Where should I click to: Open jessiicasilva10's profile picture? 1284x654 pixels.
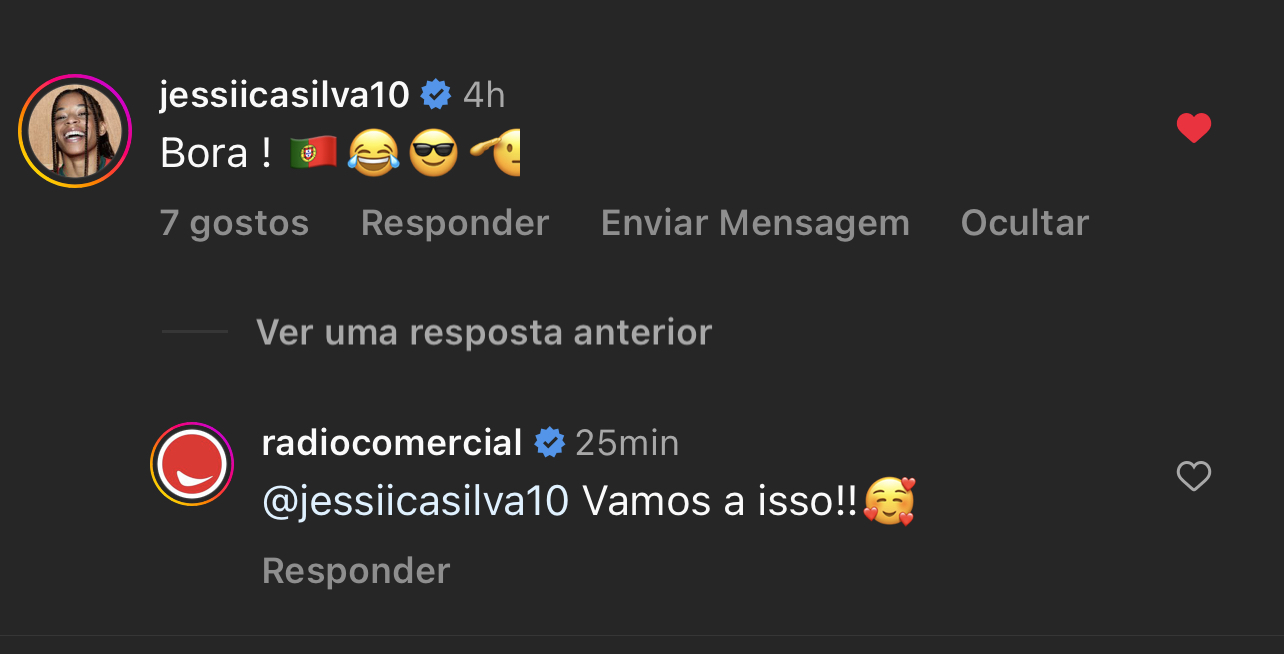(75, 131)
